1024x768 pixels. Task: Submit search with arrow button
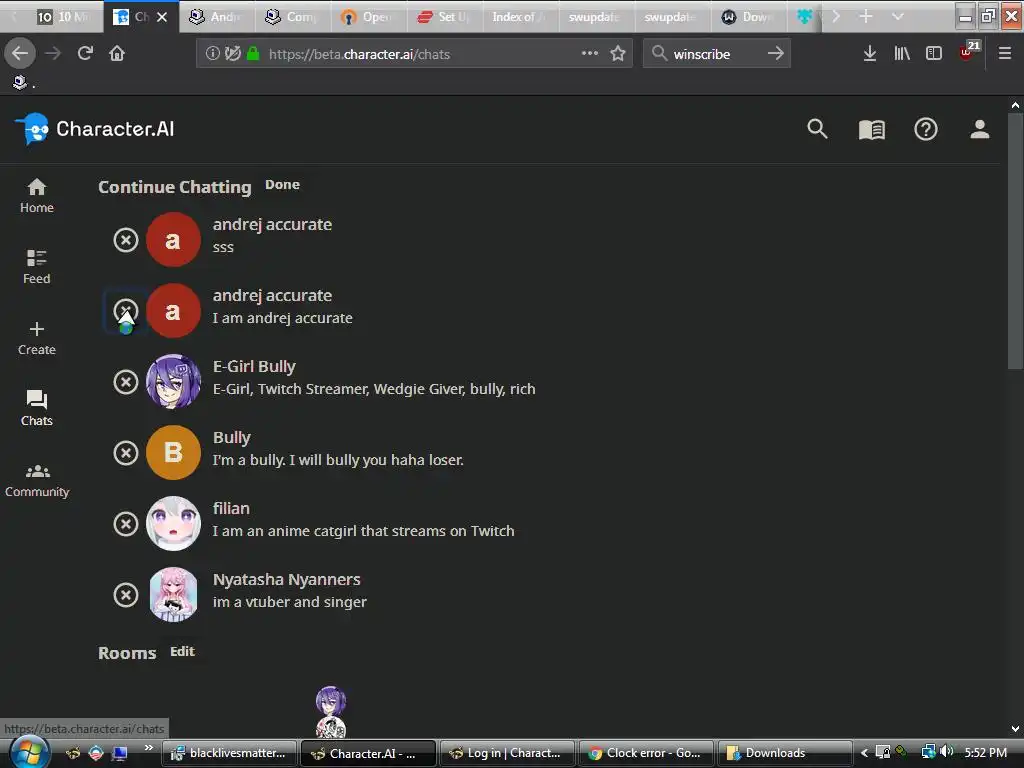tap(776, 54)
